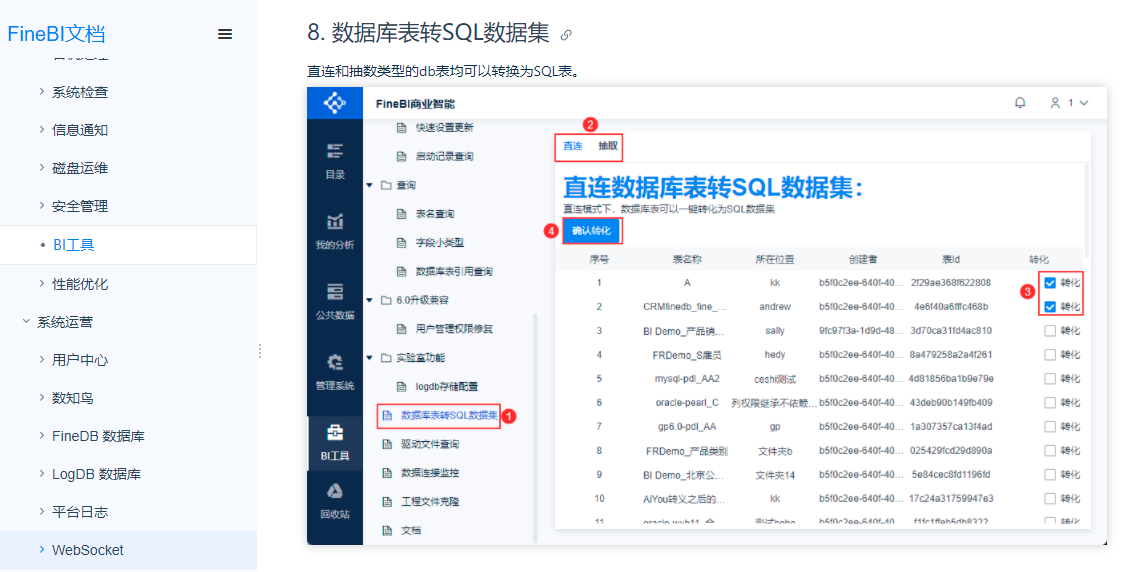The width and height of the screenshot is (1130, 572).
Task: Copy the section 8 anchor link icon
Action: pyautogui.click(x=566, y=35)
